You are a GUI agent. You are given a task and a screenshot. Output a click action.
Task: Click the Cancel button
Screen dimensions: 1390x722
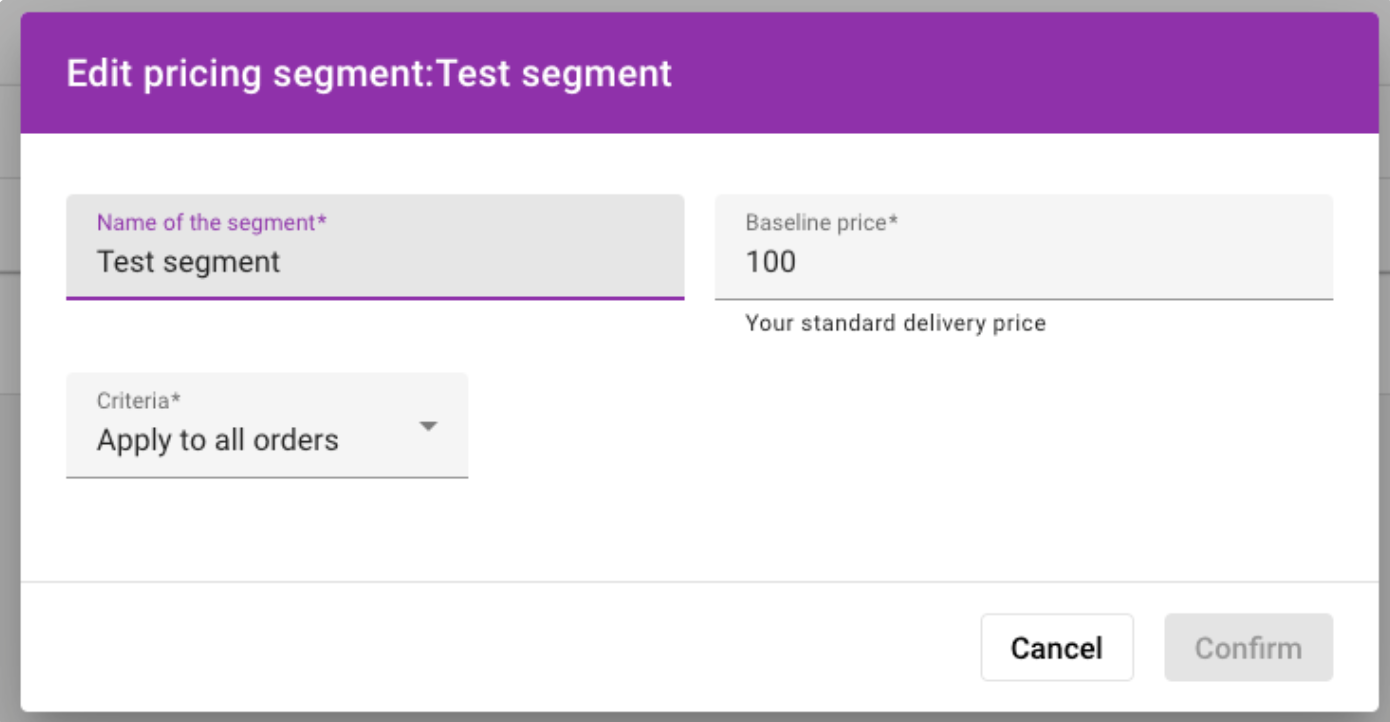1056,648
